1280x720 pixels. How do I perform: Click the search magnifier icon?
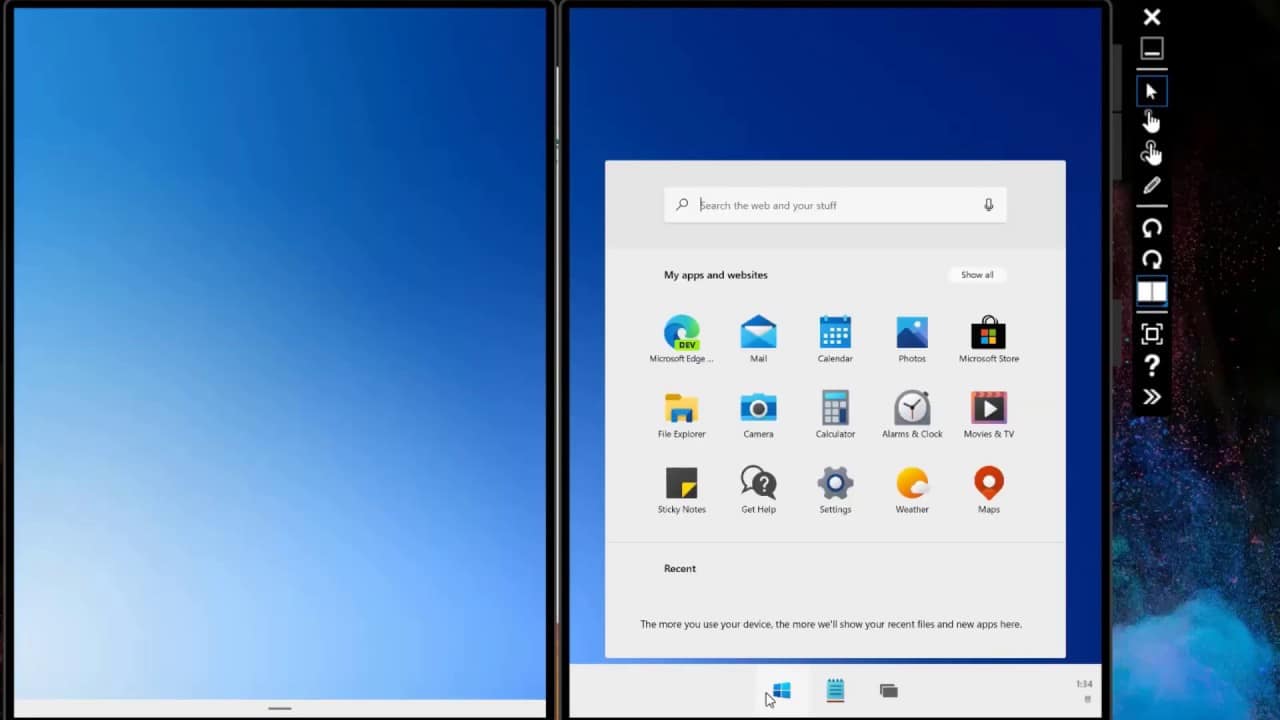click(x=682, y=205)
